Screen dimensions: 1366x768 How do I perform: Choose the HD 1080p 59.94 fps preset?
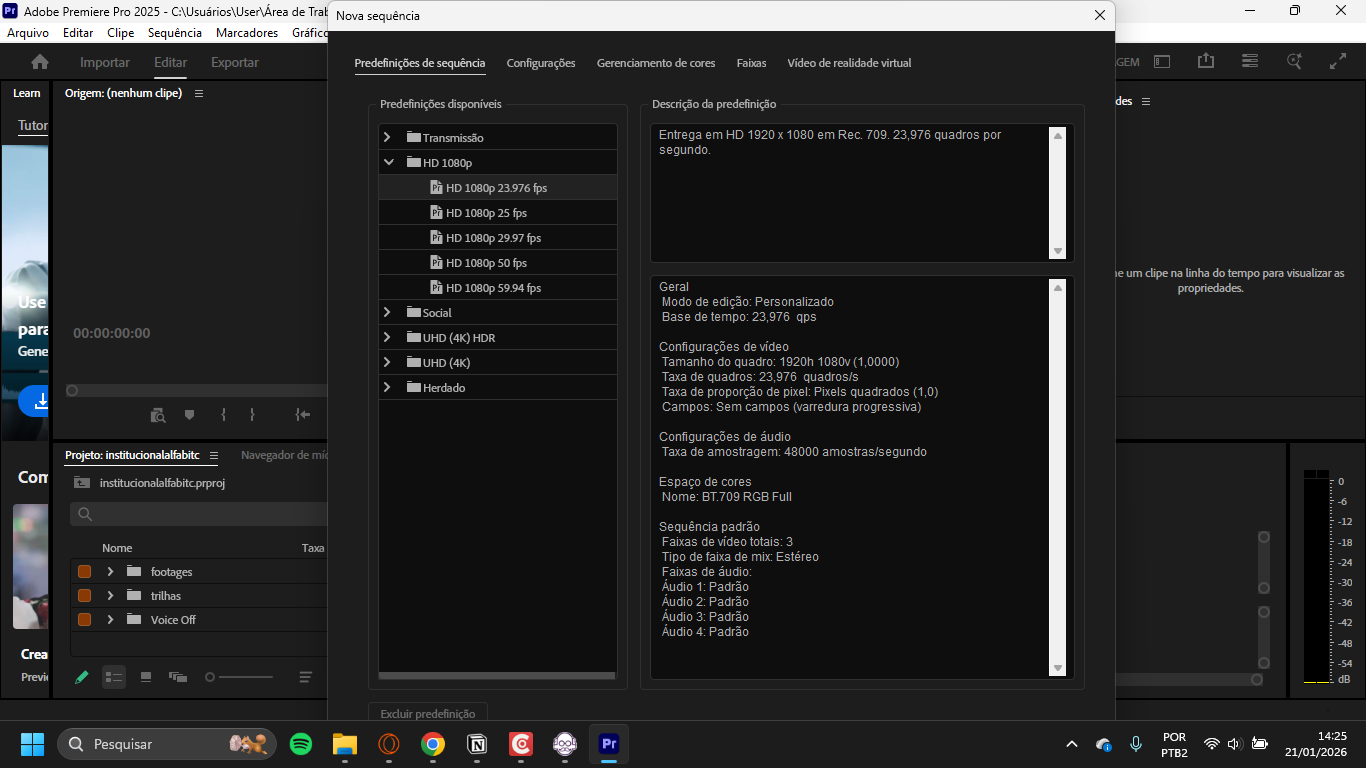[493, 288]
